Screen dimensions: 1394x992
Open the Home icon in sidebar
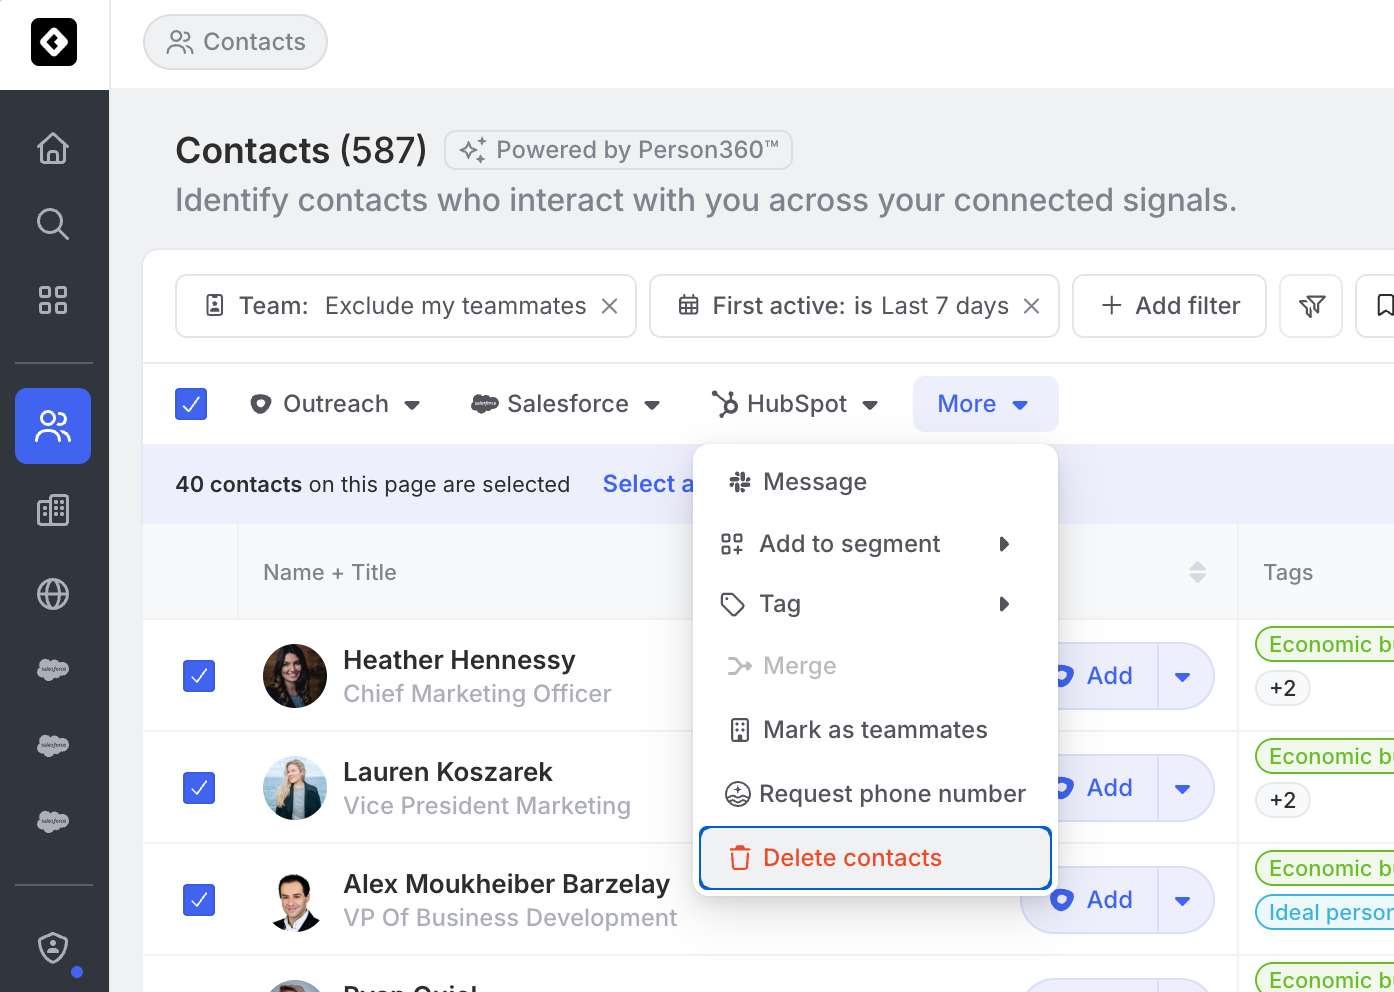point(53,148)
